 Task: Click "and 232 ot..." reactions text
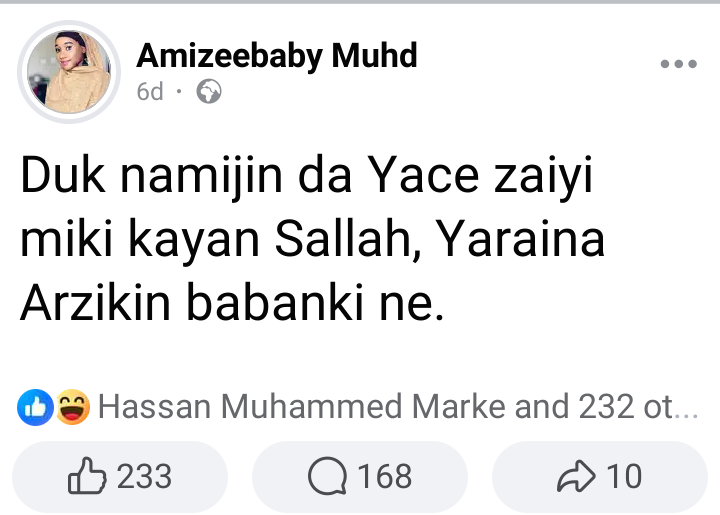tap(606, 407)
